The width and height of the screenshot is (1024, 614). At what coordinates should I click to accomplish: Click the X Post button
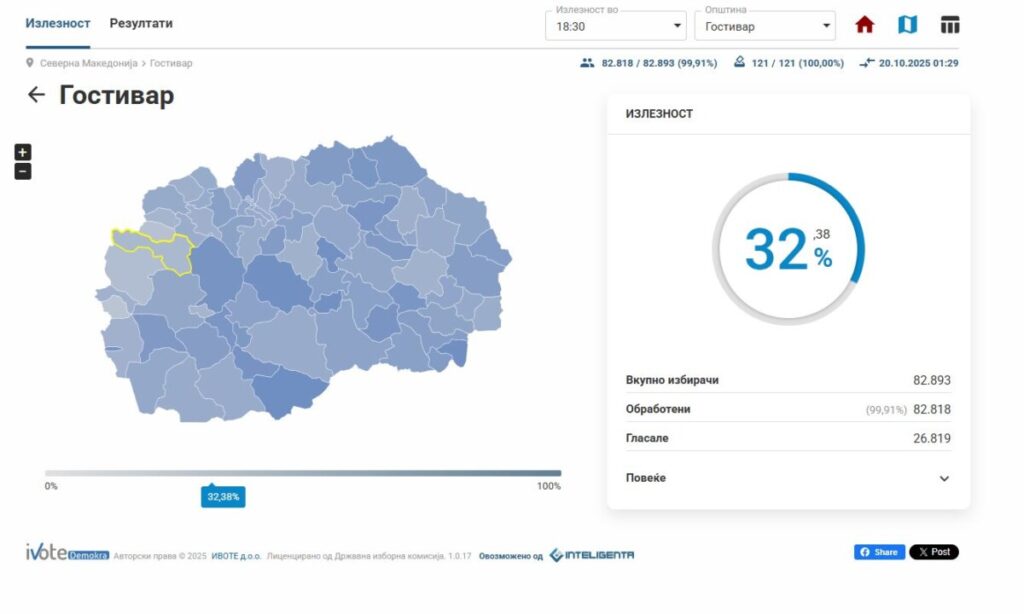[933, 552]
